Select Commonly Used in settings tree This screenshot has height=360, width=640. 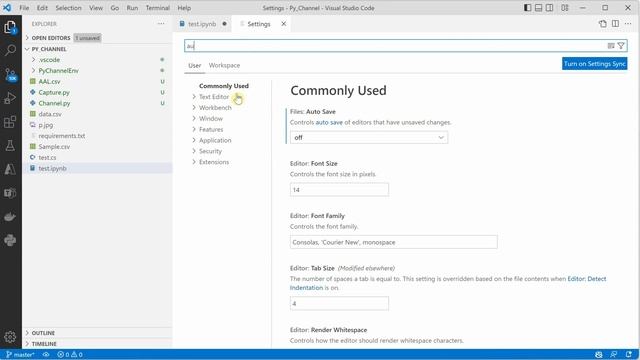coord(224,86)
